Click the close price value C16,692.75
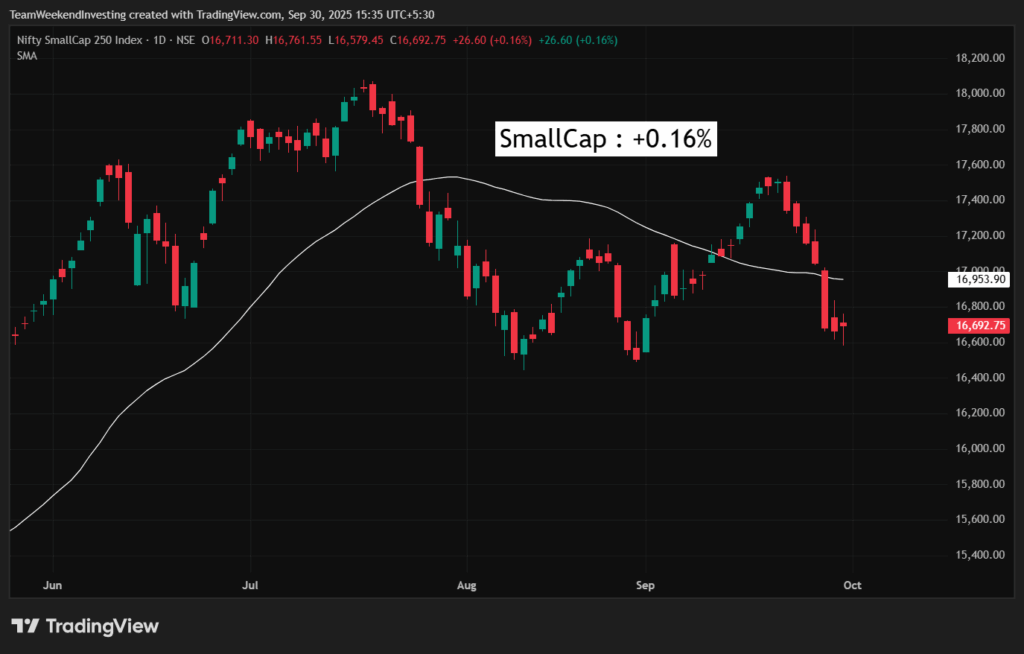Screen dimensions: 1024x654 [x=423, y=40]
